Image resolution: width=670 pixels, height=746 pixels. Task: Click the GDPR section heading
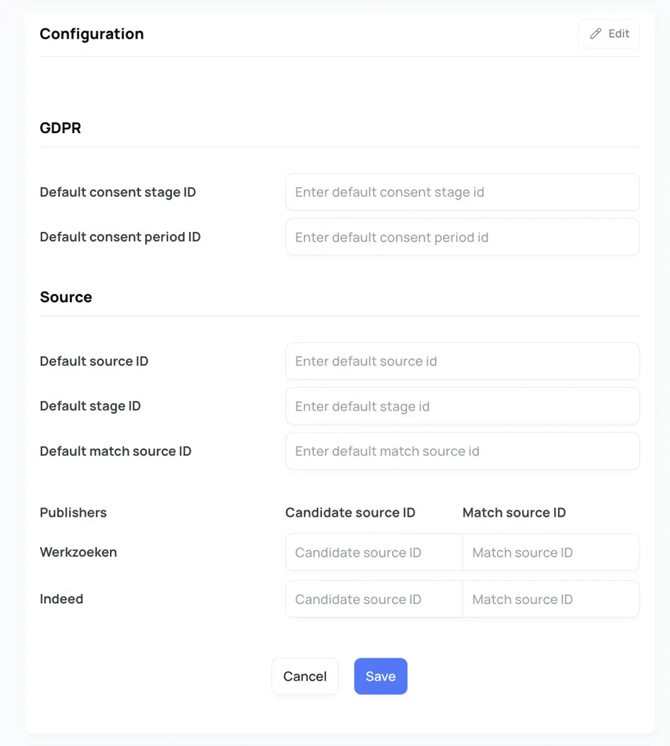60,128
